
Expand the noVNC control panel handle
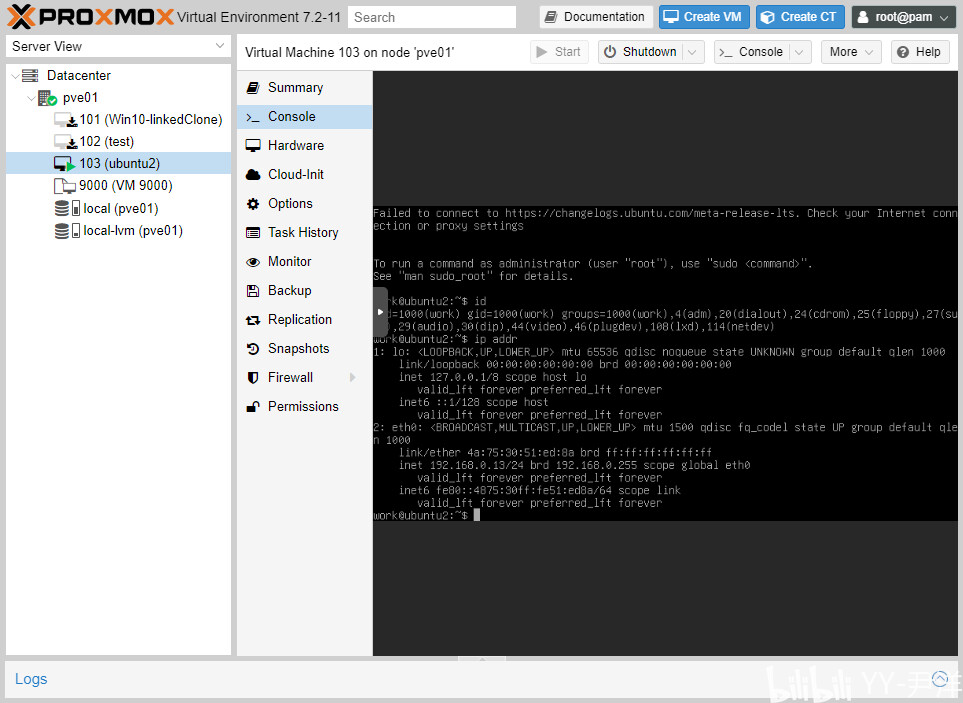(x=380, y=312)
